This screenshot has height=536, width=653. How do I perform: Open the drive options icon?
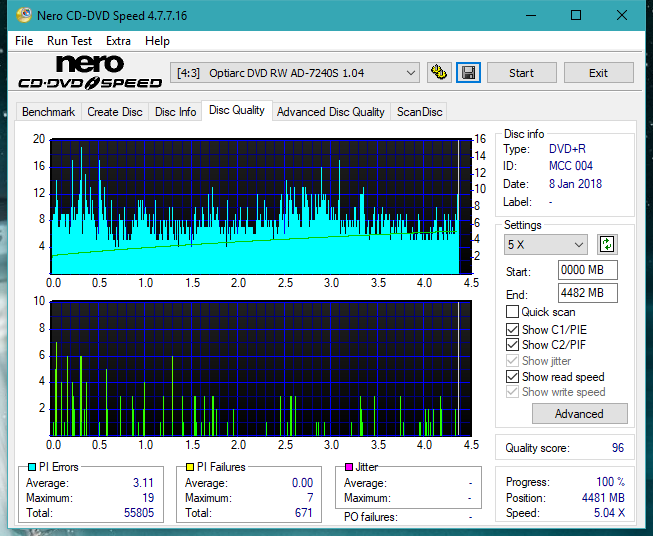click(x=439, y=73)
